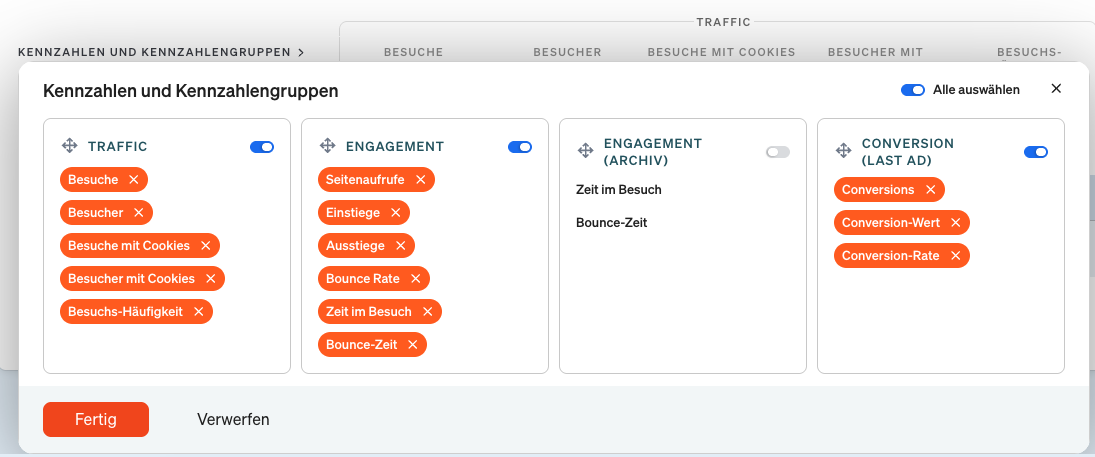Toggle the Alle auswählen switch

click(913, 90)
